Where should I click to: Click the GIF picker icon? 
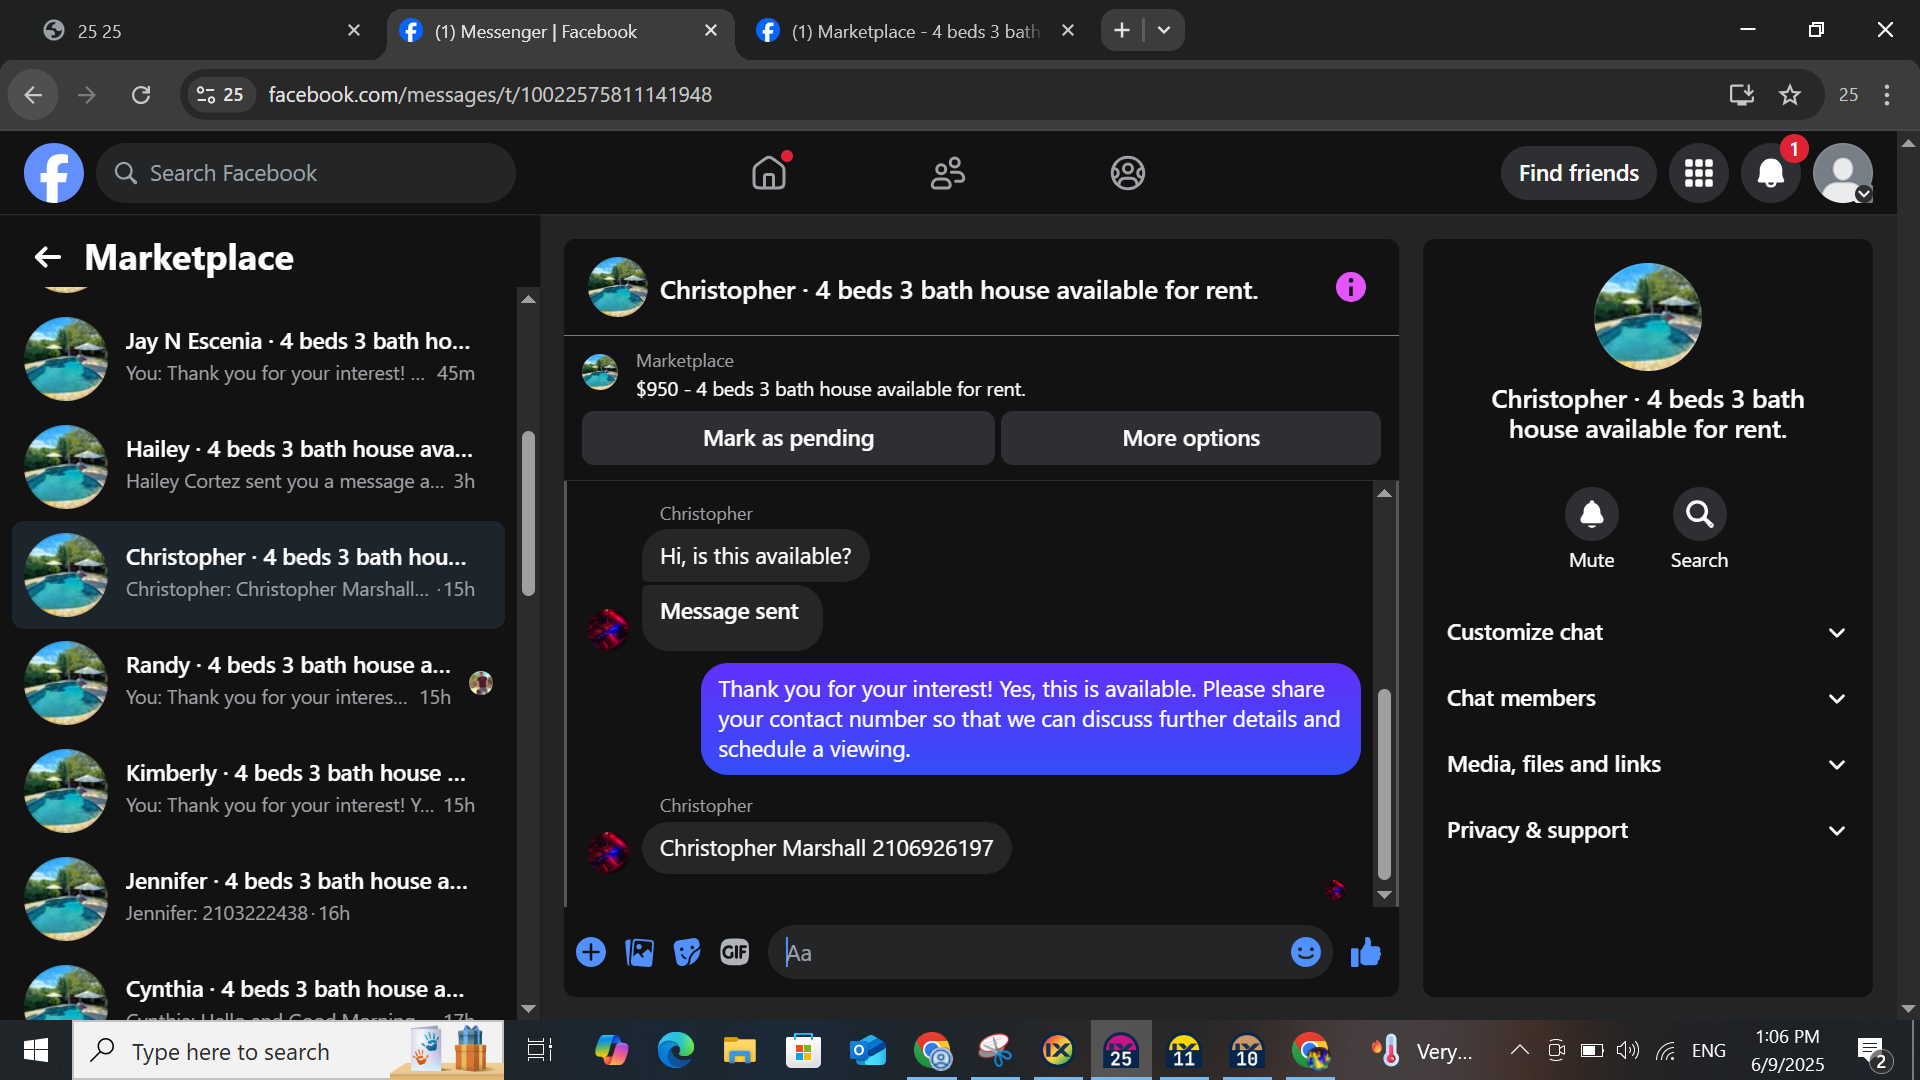pyautogui.click(x=735, y=952)
